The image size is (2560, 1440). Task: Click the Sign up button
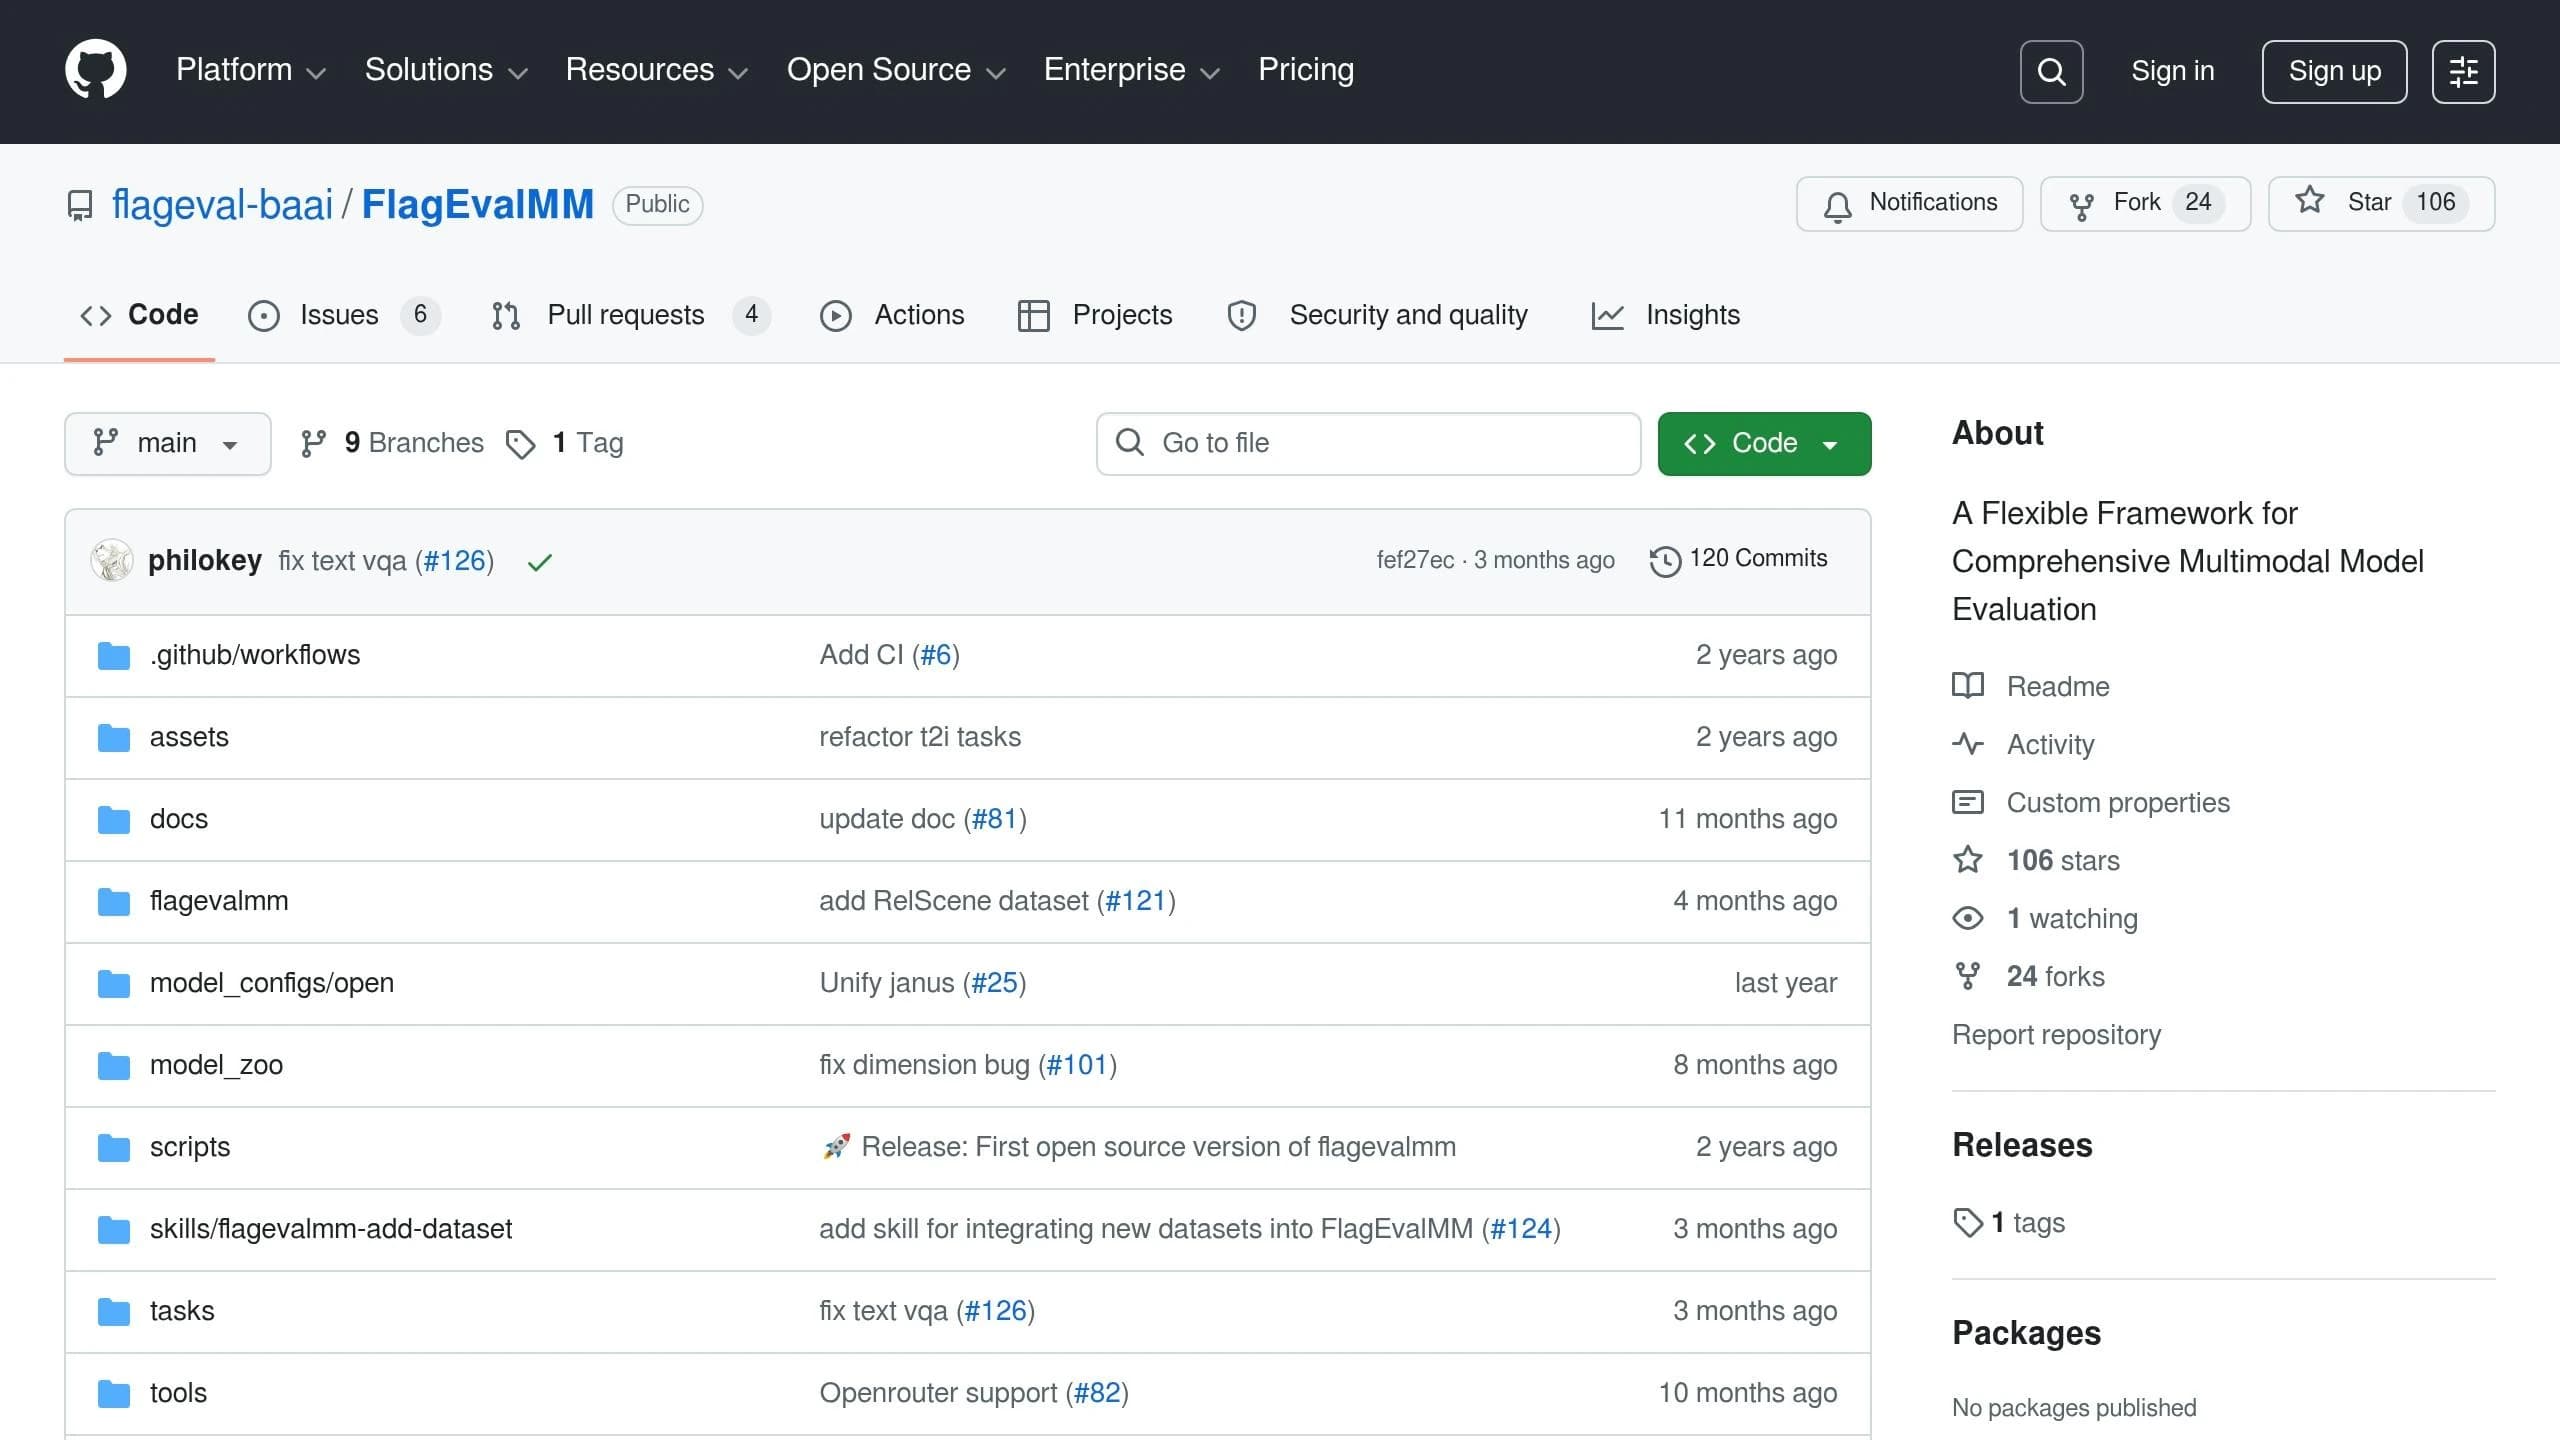pos(2334,72)
